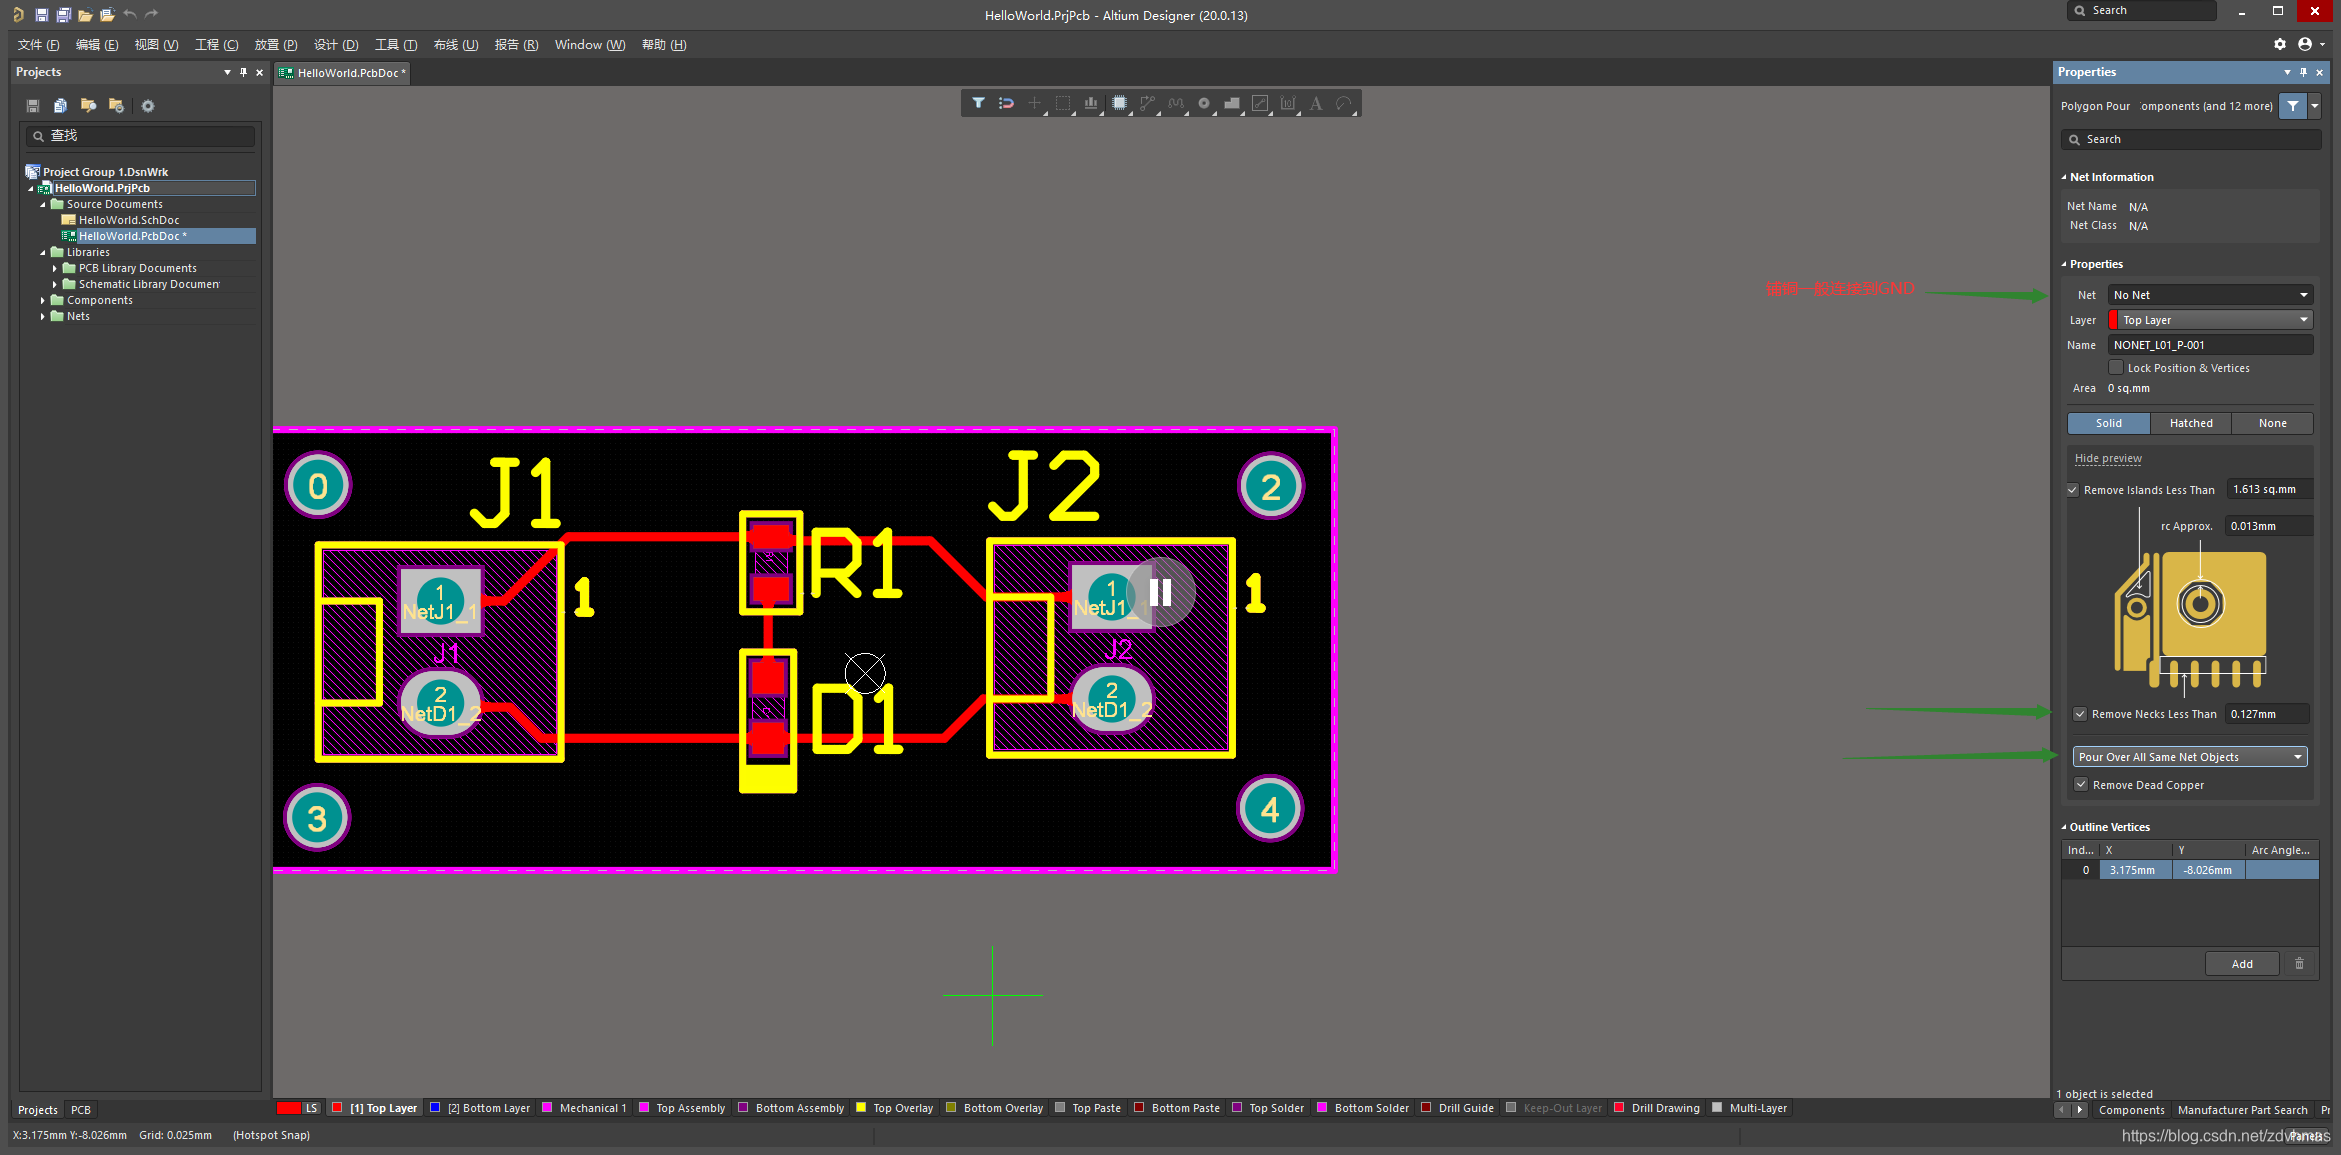Select None fill mode
The width and height of the screenshot is (2341, 1155).
(2272, 423)
